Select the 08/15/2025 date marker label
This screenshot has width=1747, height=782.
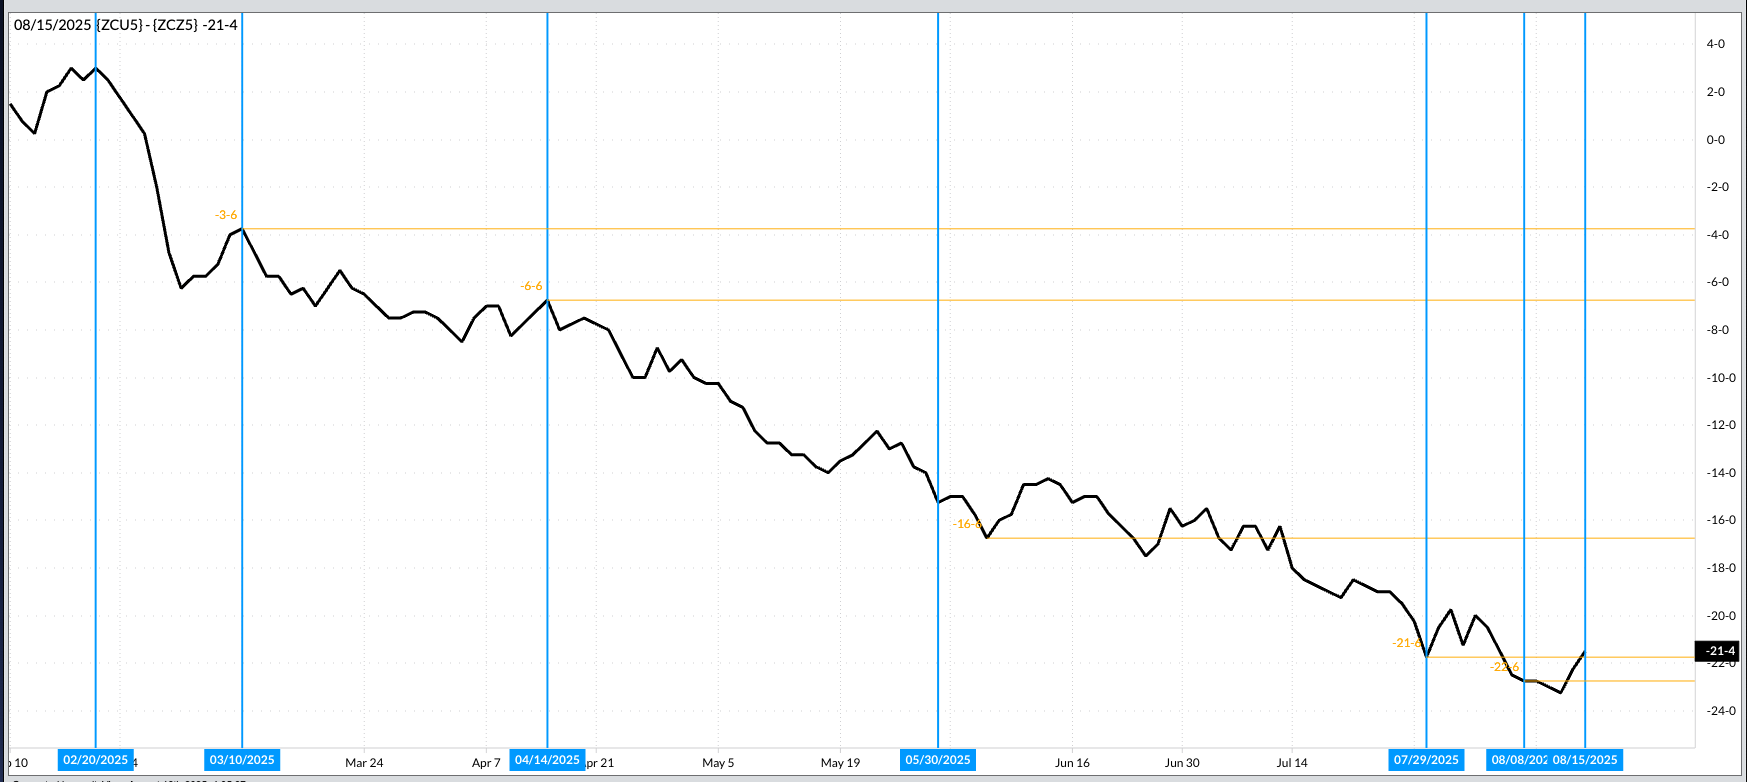coord(1585,760)
